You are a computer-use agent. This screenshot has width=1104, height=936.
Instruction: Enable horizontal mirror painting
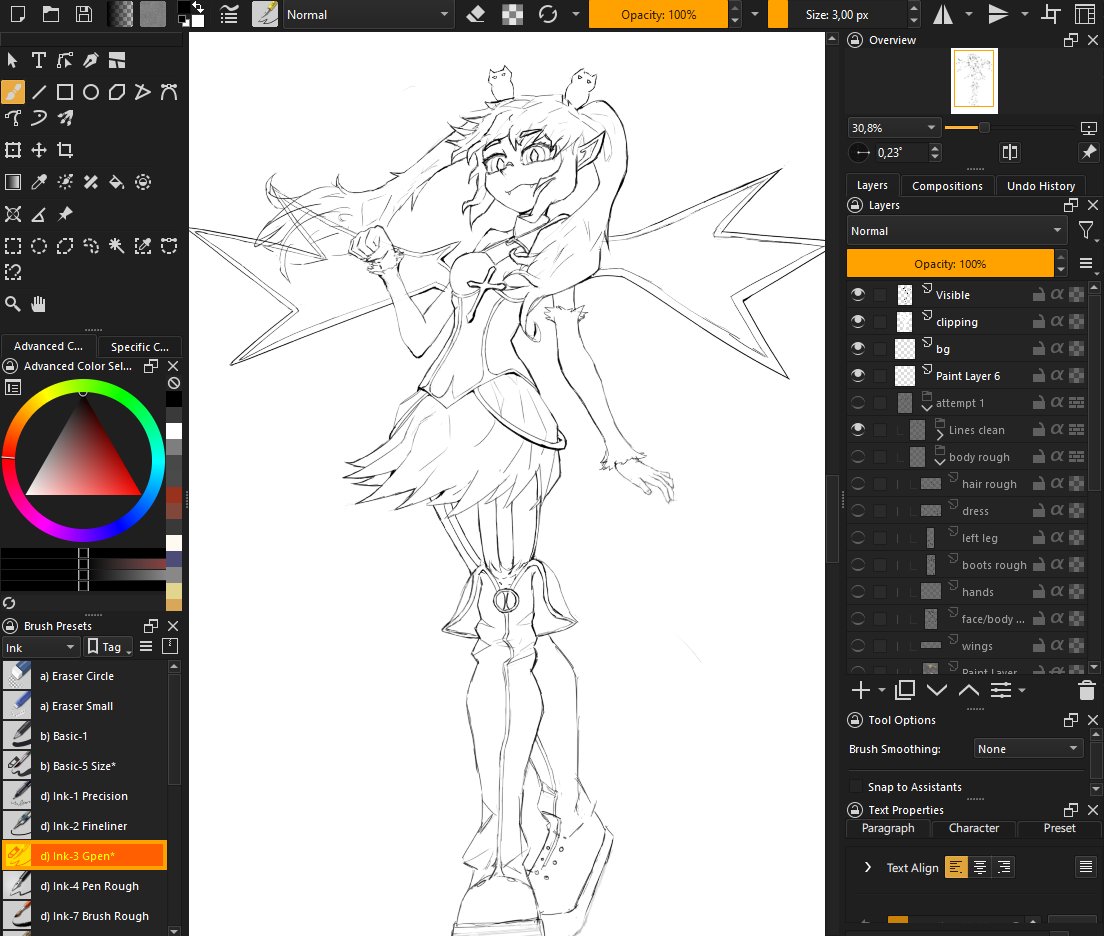coord(943,14)
